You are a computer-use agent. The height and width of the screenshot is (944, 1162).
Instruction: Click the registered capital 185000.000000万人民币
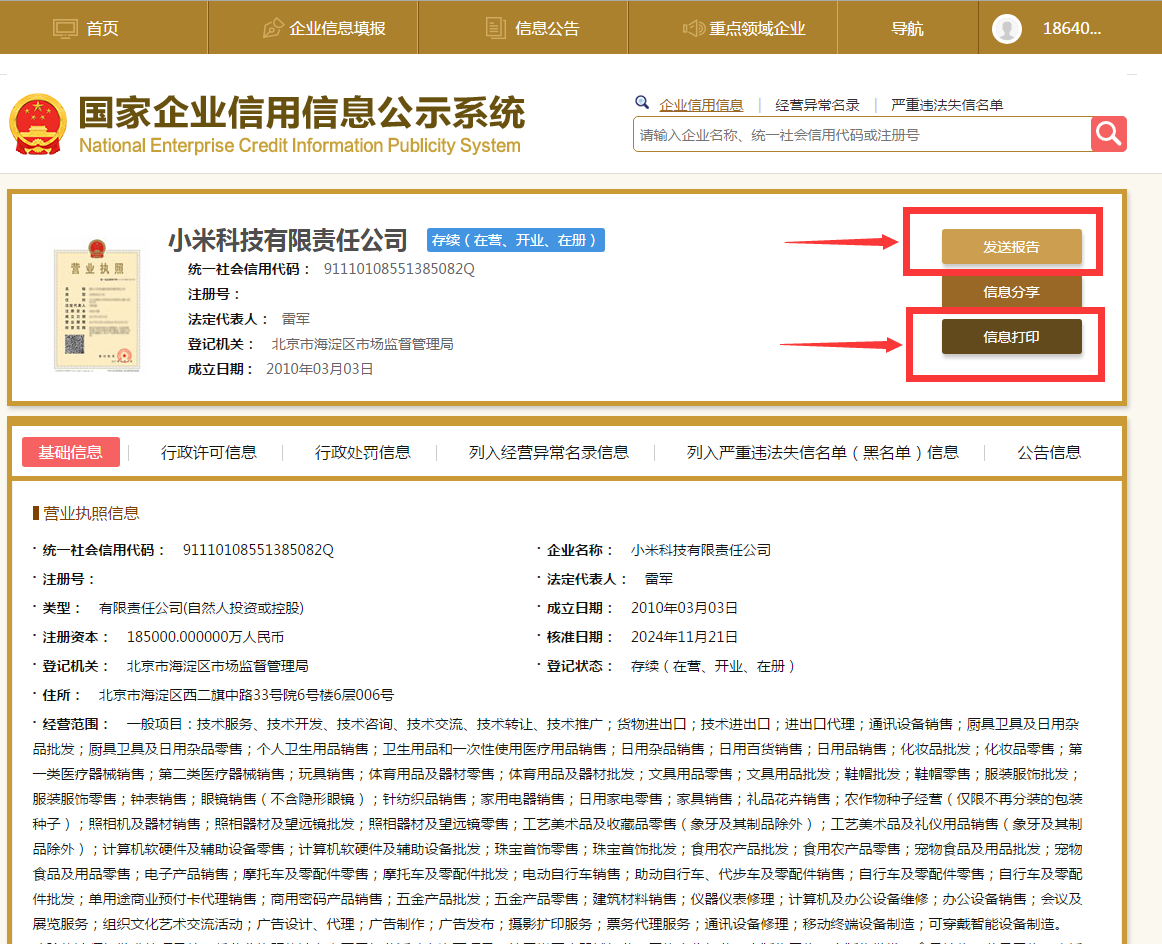[x=205, y=636]
